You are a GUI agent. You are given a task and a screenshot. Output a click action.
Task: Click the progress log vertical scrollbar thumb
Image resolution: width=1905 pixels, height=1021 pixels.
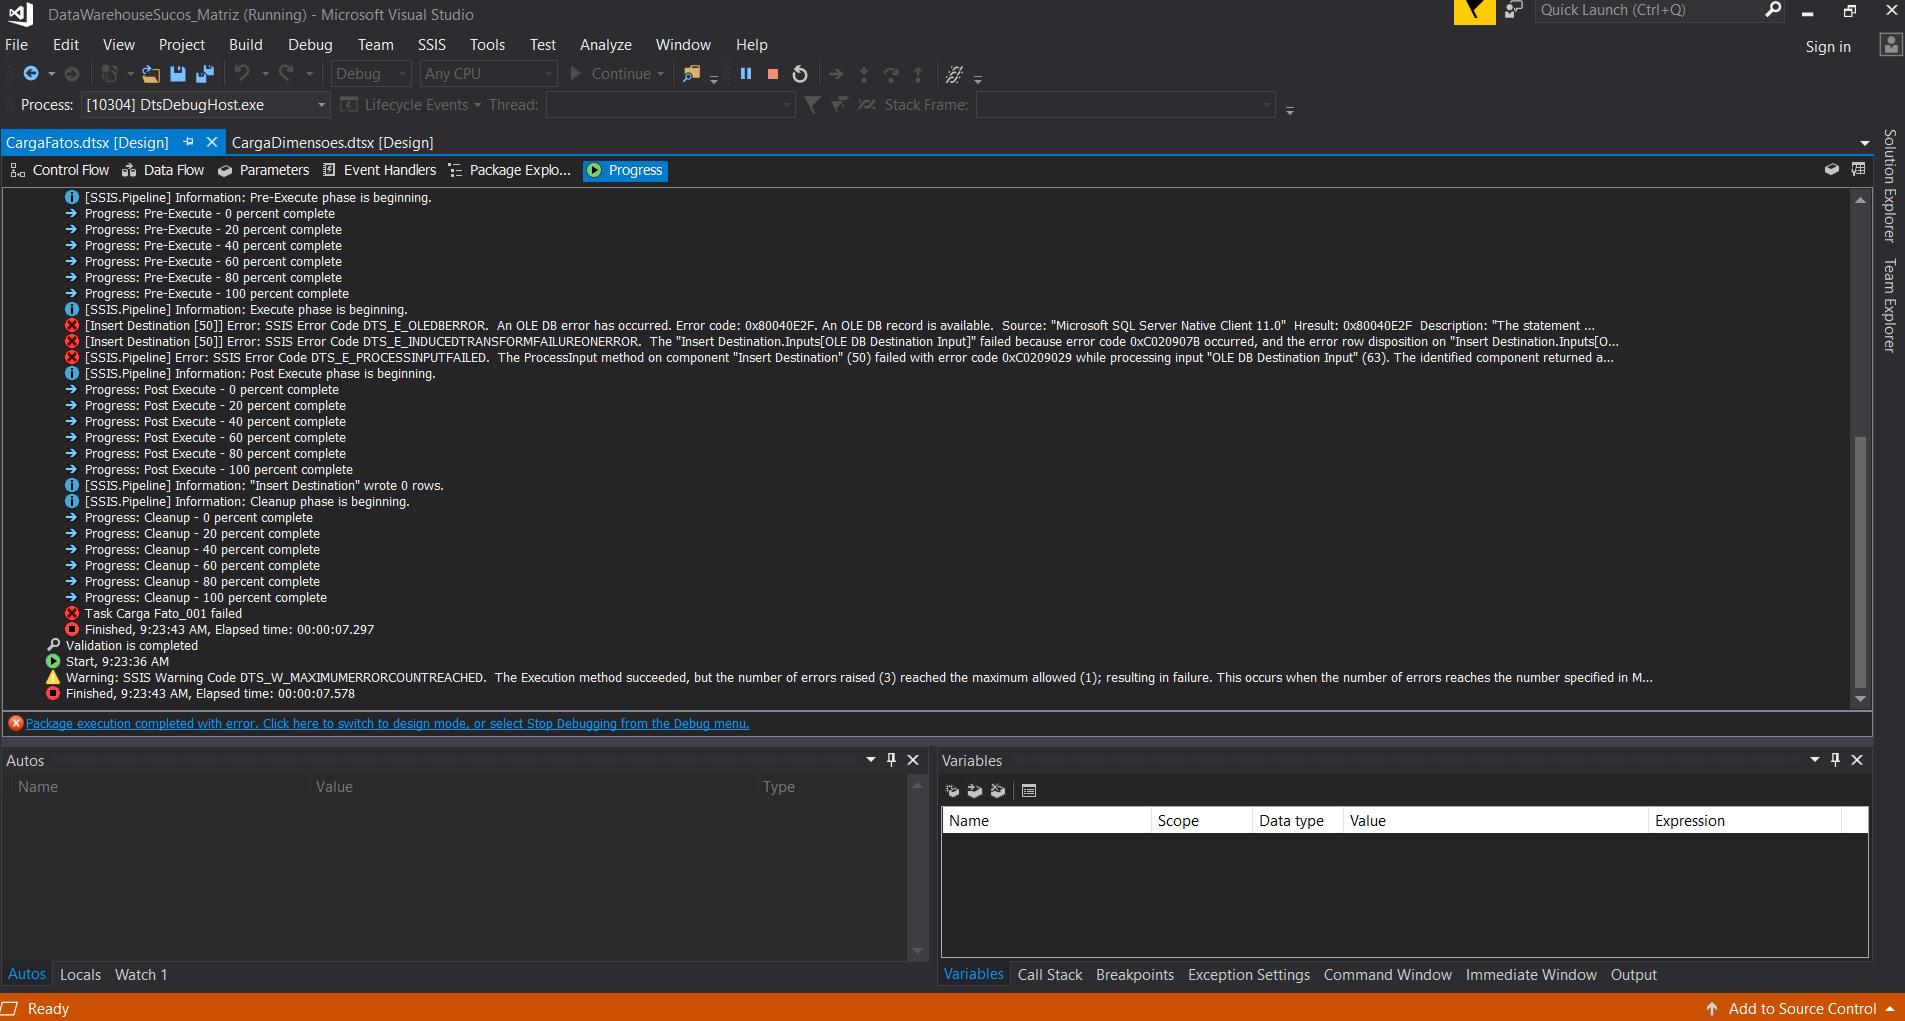click(1860, 560)
